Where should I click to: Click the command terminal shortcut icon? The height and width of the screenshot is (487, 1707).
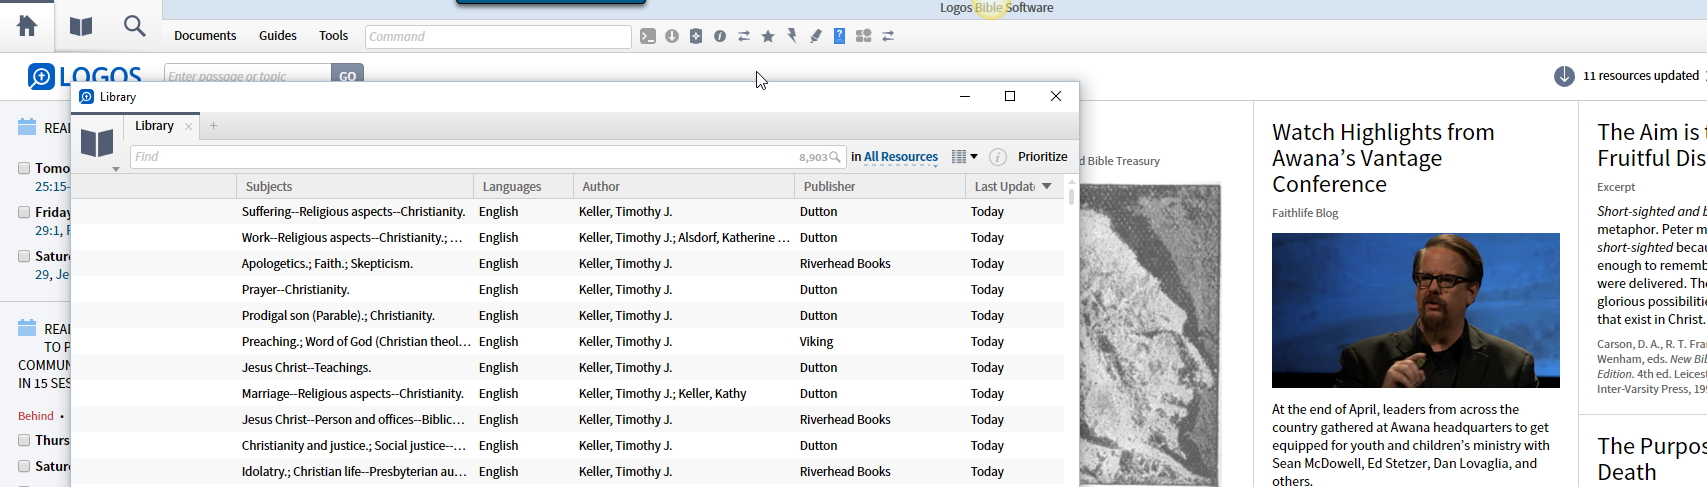pos(648,36)
